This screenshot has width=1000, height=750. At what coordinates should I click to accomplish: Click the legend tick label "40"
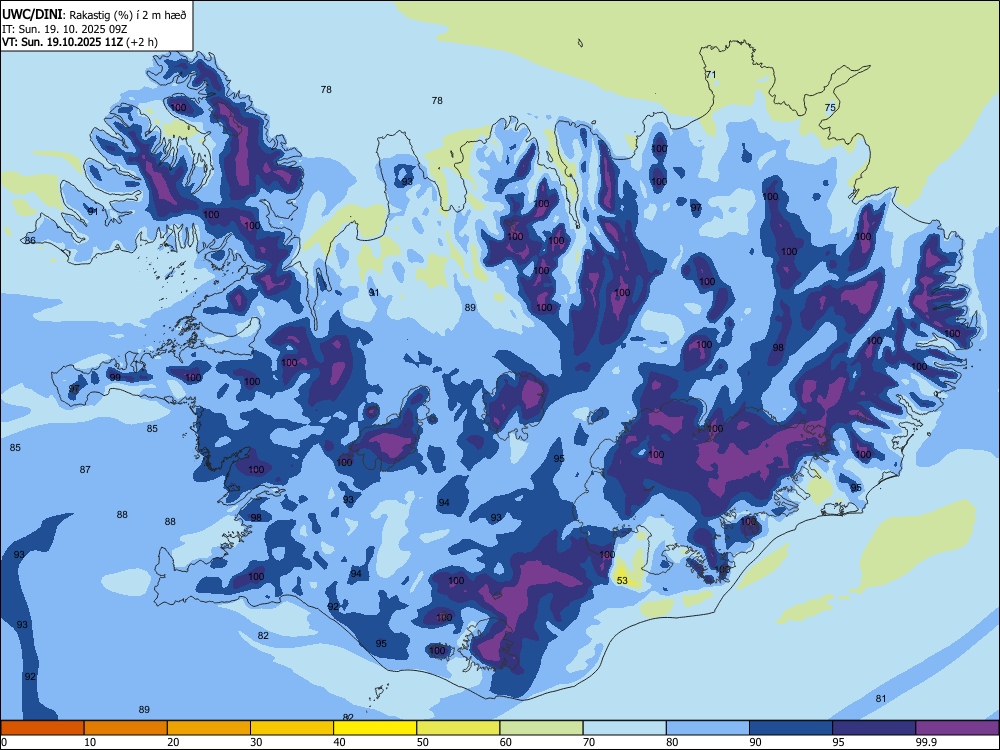(339, 742)
